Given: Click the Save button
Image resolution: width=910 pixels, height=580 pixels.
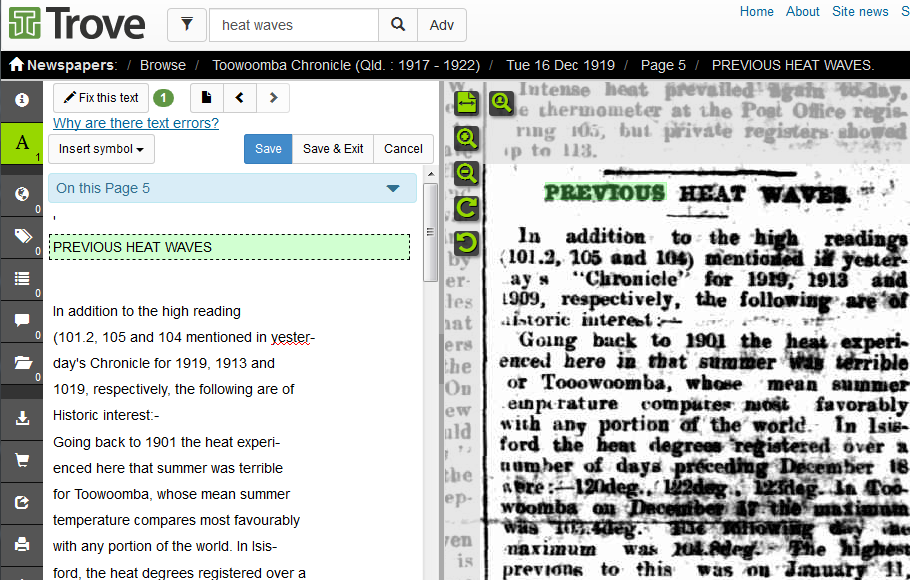Looking at the screenshot, I should click(x=268, y=149).
